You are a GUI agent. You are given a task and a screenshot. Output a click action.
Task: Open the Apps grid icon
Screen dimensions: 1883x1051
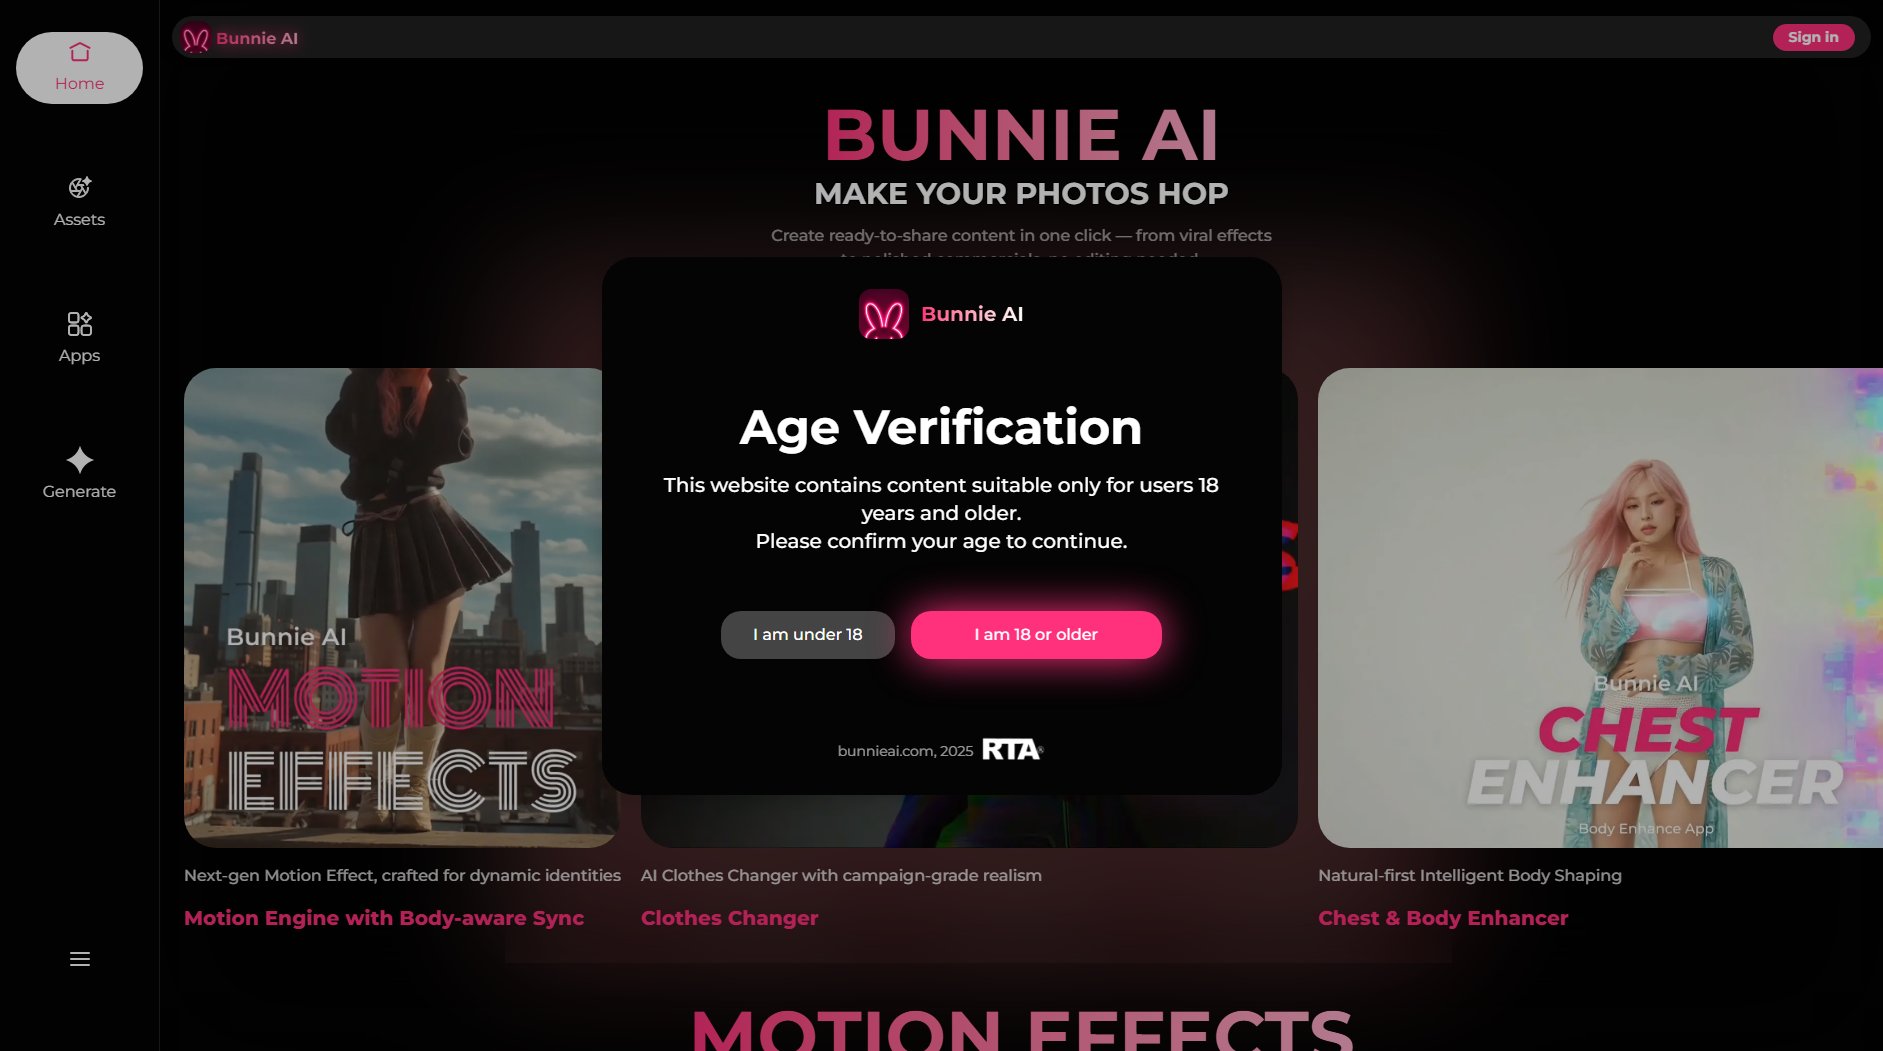pos(80,323)
